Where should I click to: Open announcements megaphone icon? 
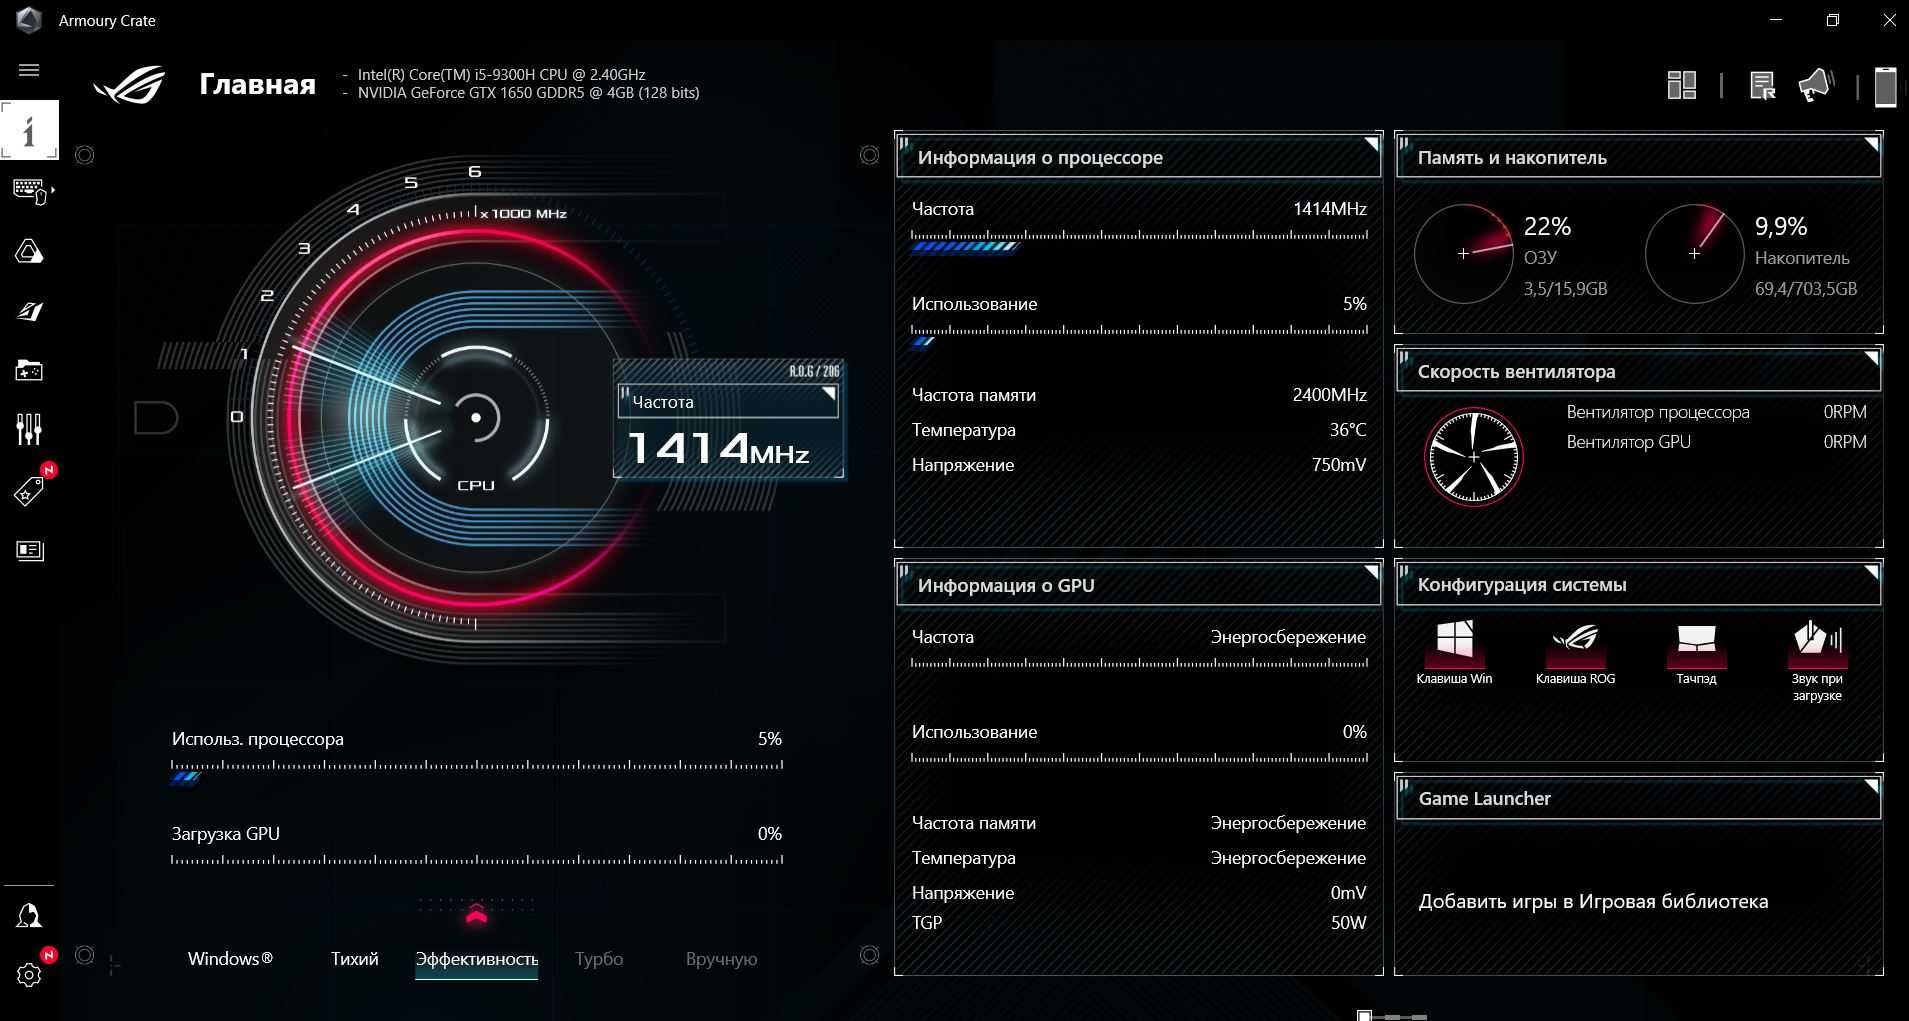click(1815, 85)
